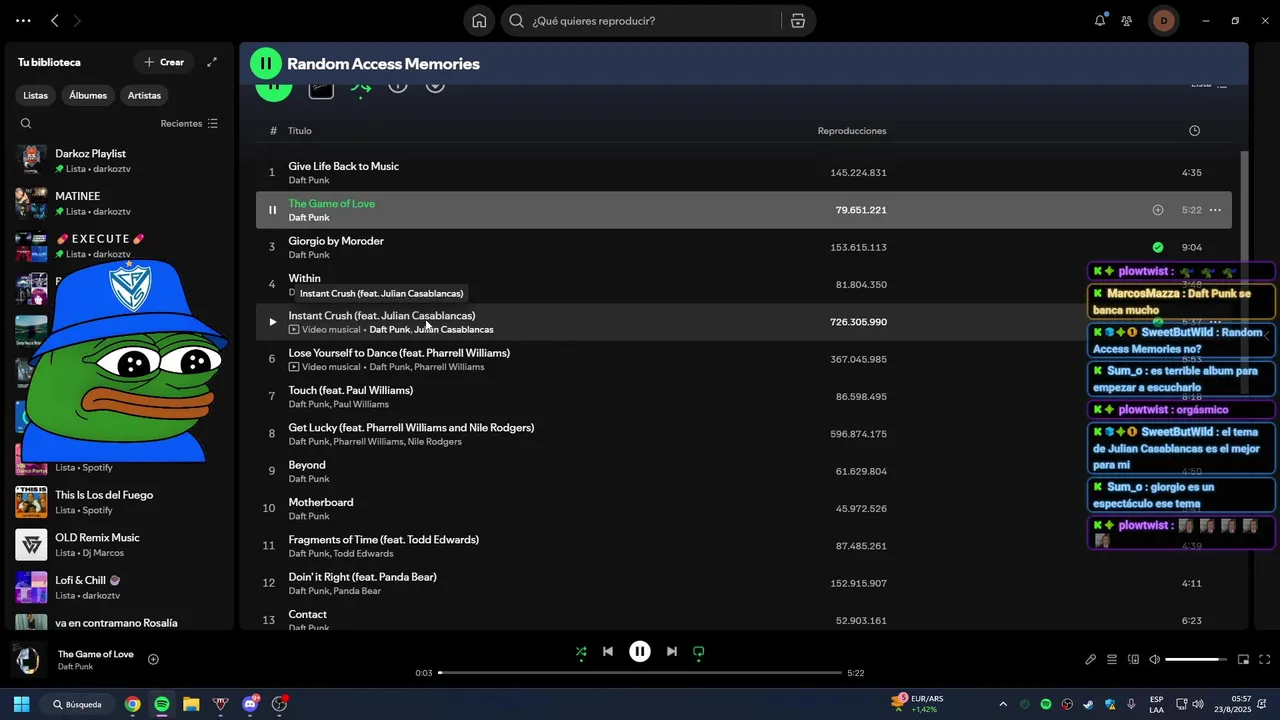The height and width of the screenshot is (720, 1280).
Task: Add current song to library with plus icon
Action: point(153,659)
